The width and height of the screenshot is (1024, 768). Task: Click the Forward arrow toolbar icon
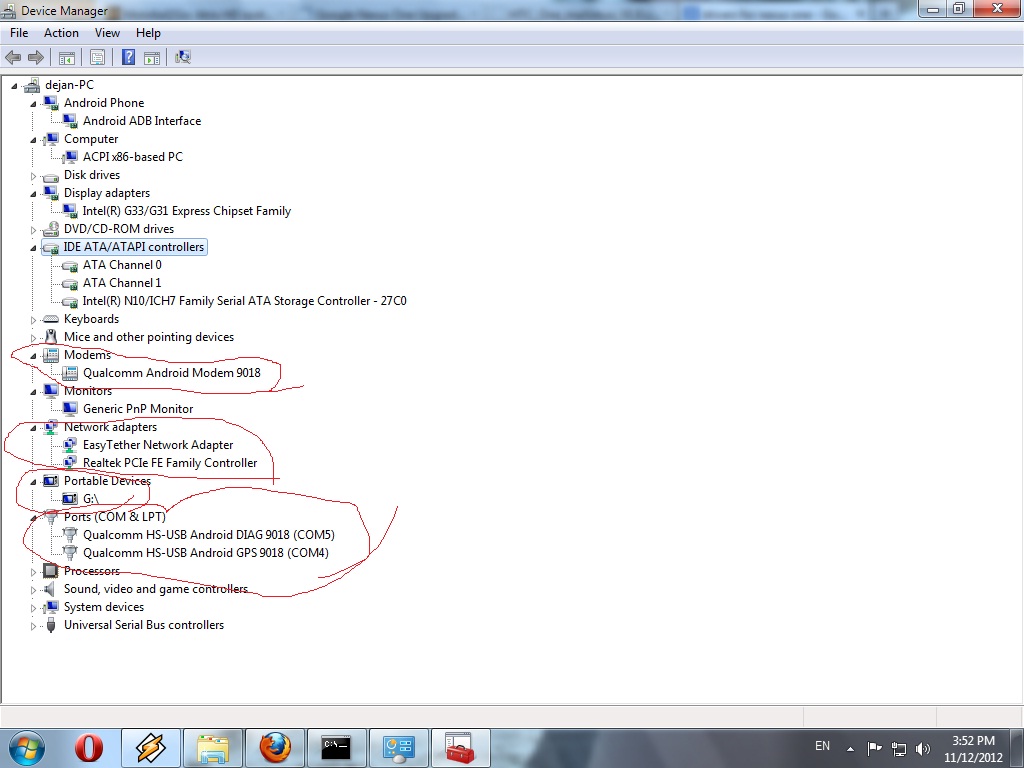[36, 57]
